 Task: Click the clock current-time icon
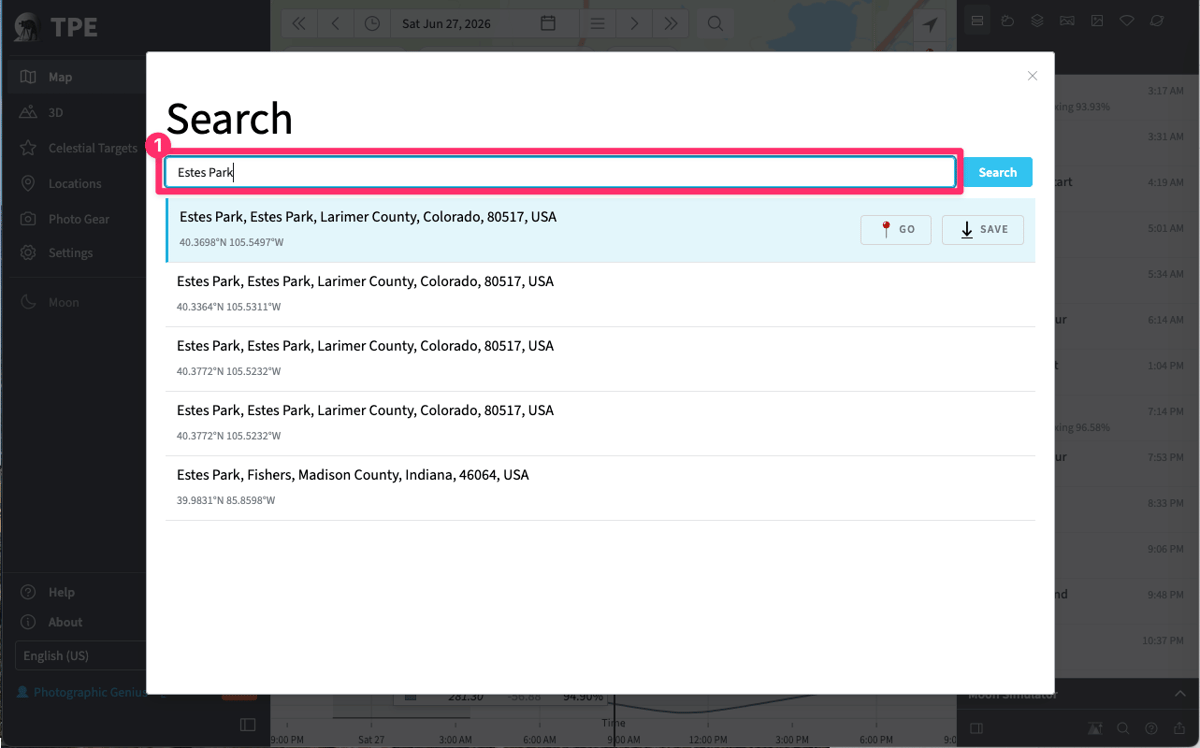(372, 24)
